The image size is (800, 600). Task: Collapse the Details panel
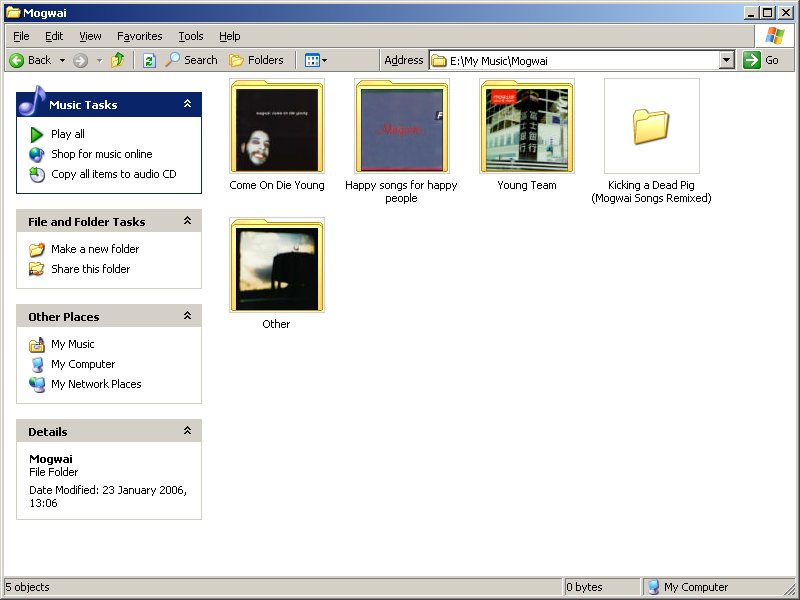coord(187,431)
